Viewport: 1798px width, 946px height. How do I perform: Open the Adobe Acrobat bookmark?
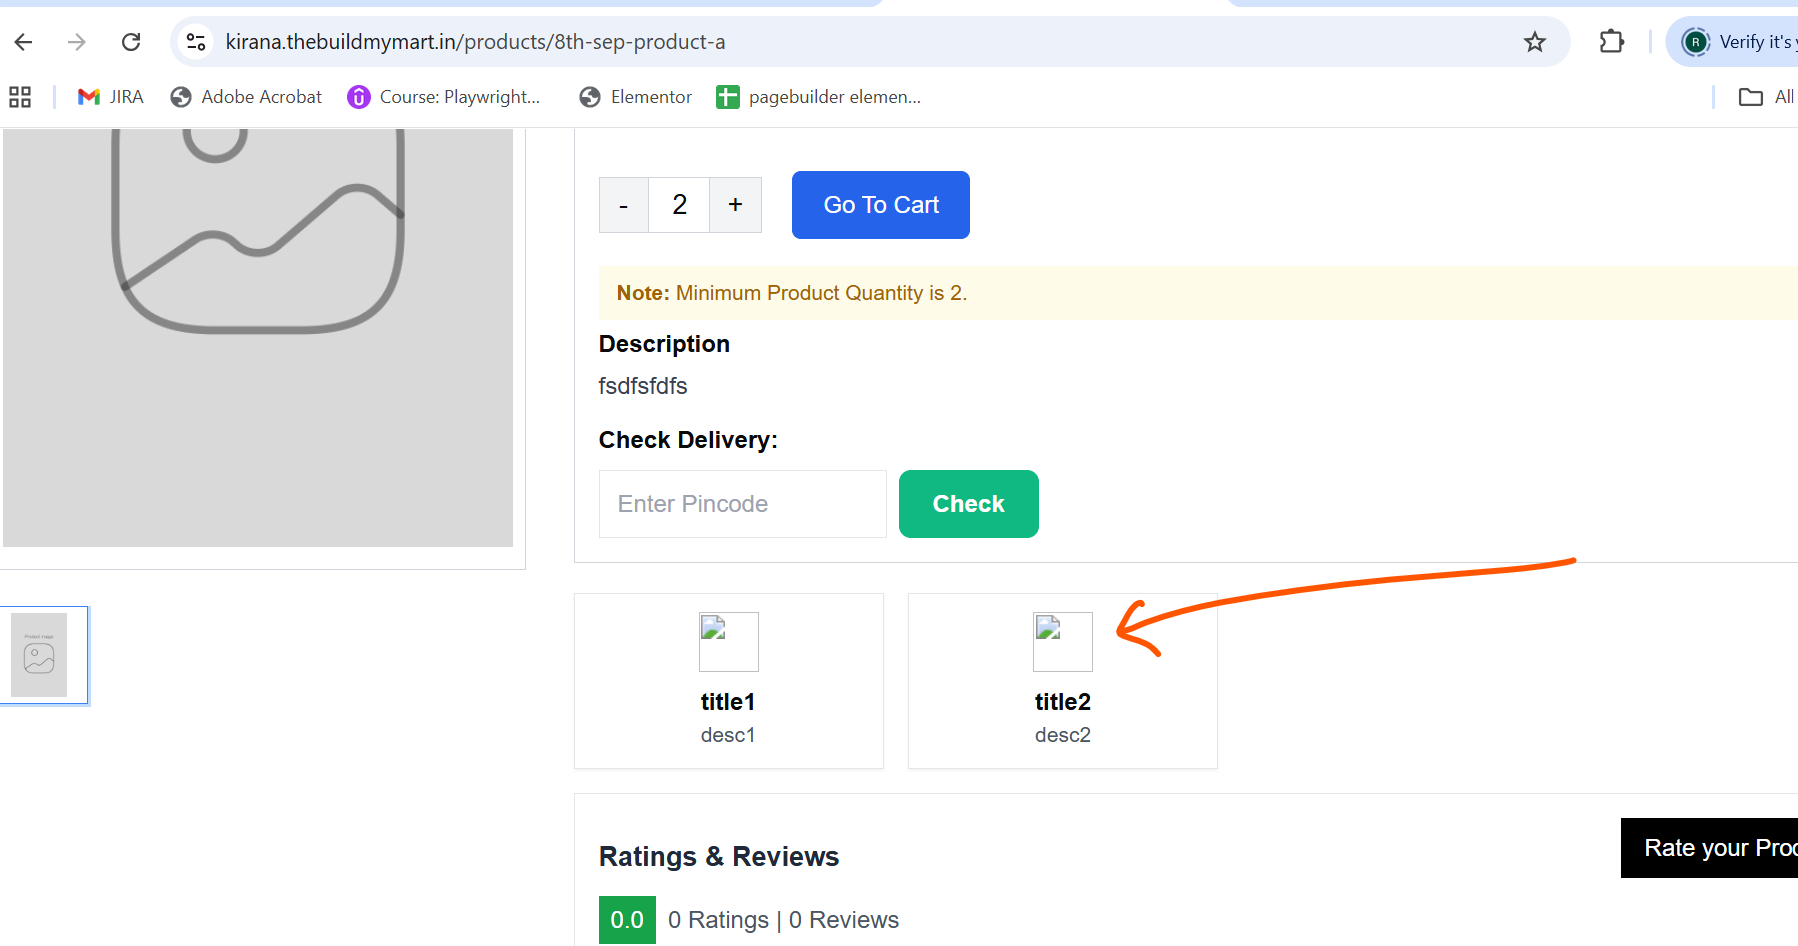coord(246,97)
